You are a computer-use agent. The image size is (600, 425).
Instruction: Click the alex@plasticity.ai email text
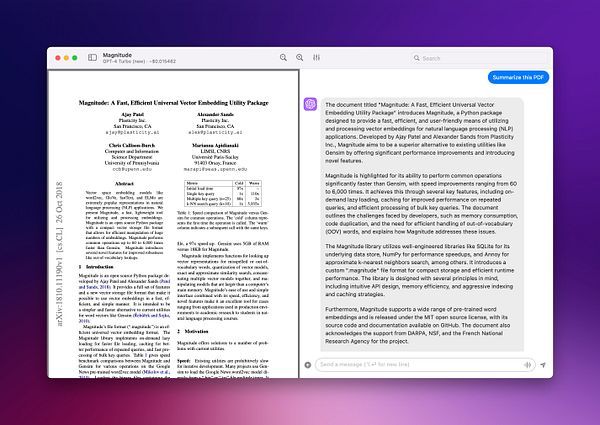[x=215, y=132]
